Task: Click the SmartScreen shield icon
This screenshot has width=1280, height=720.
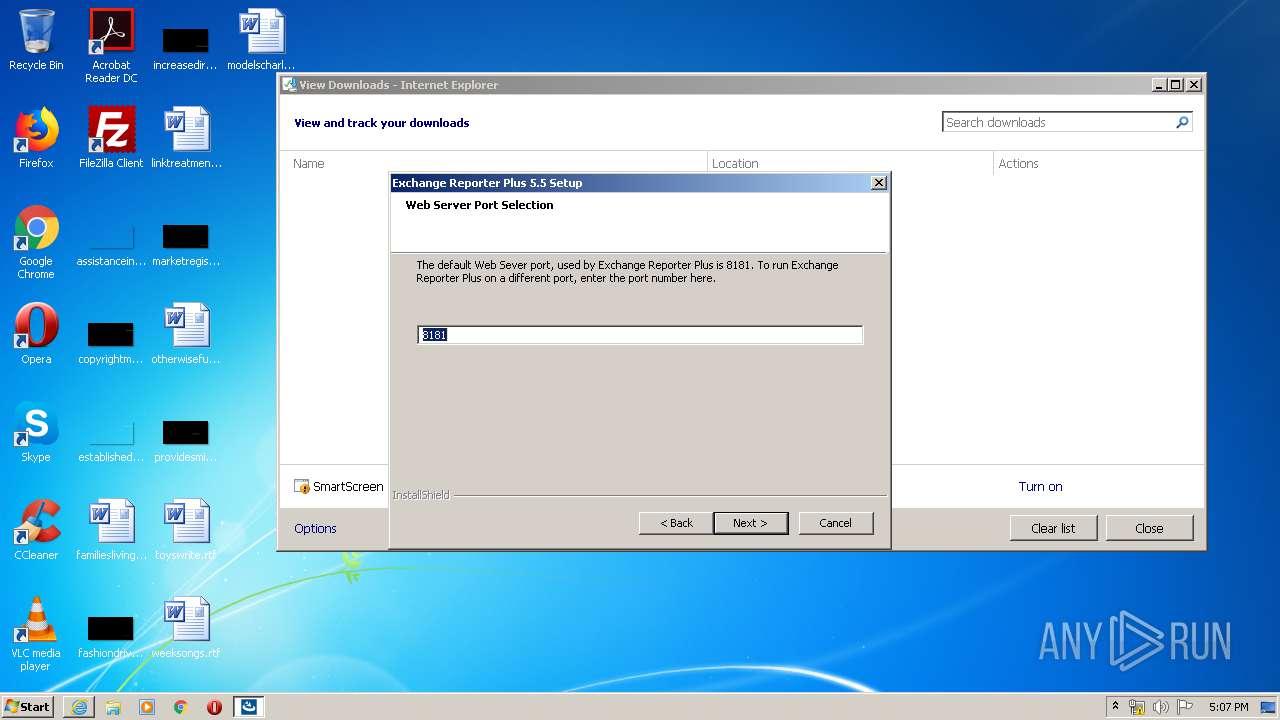Action: click(302, 487)
